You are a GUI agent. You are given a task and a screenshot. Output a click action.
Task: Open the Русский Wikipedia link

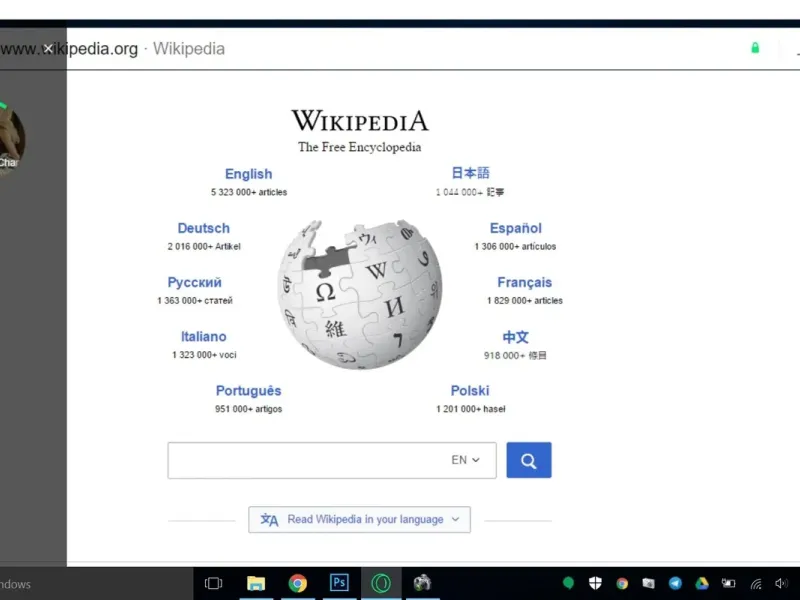tap(194, 282)
